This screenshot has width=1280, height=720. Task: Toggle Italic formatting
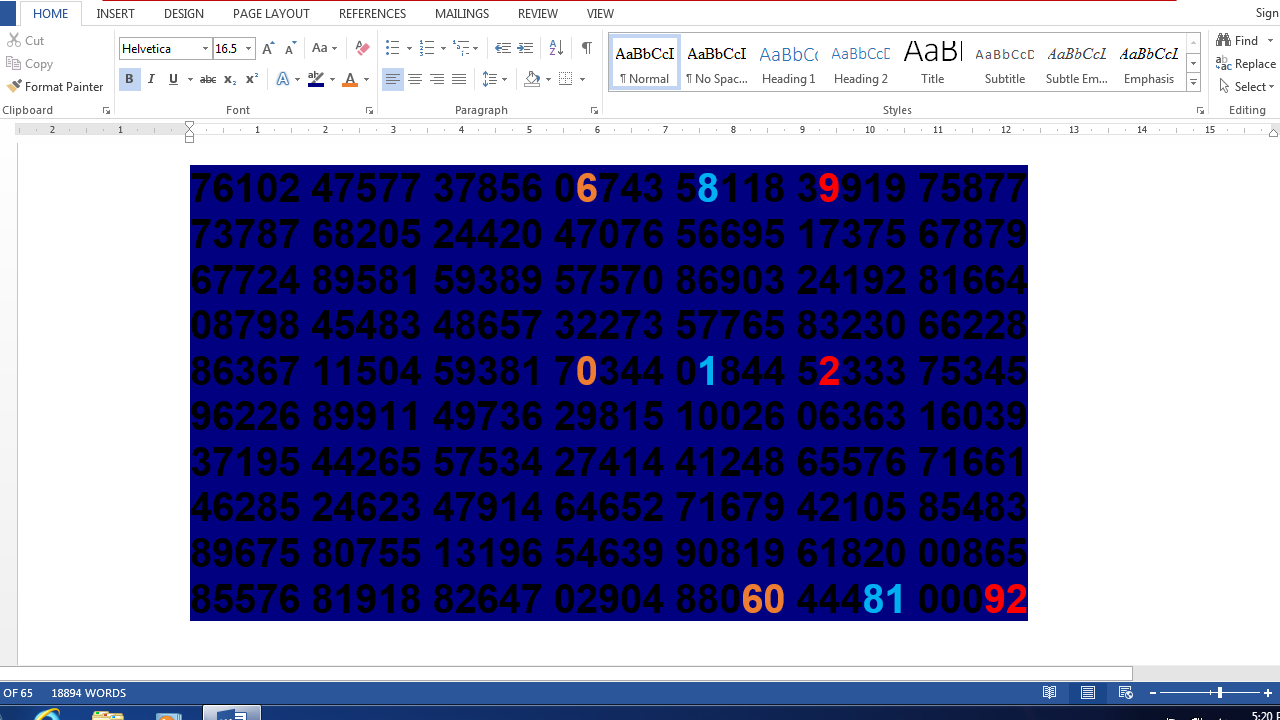151,79
